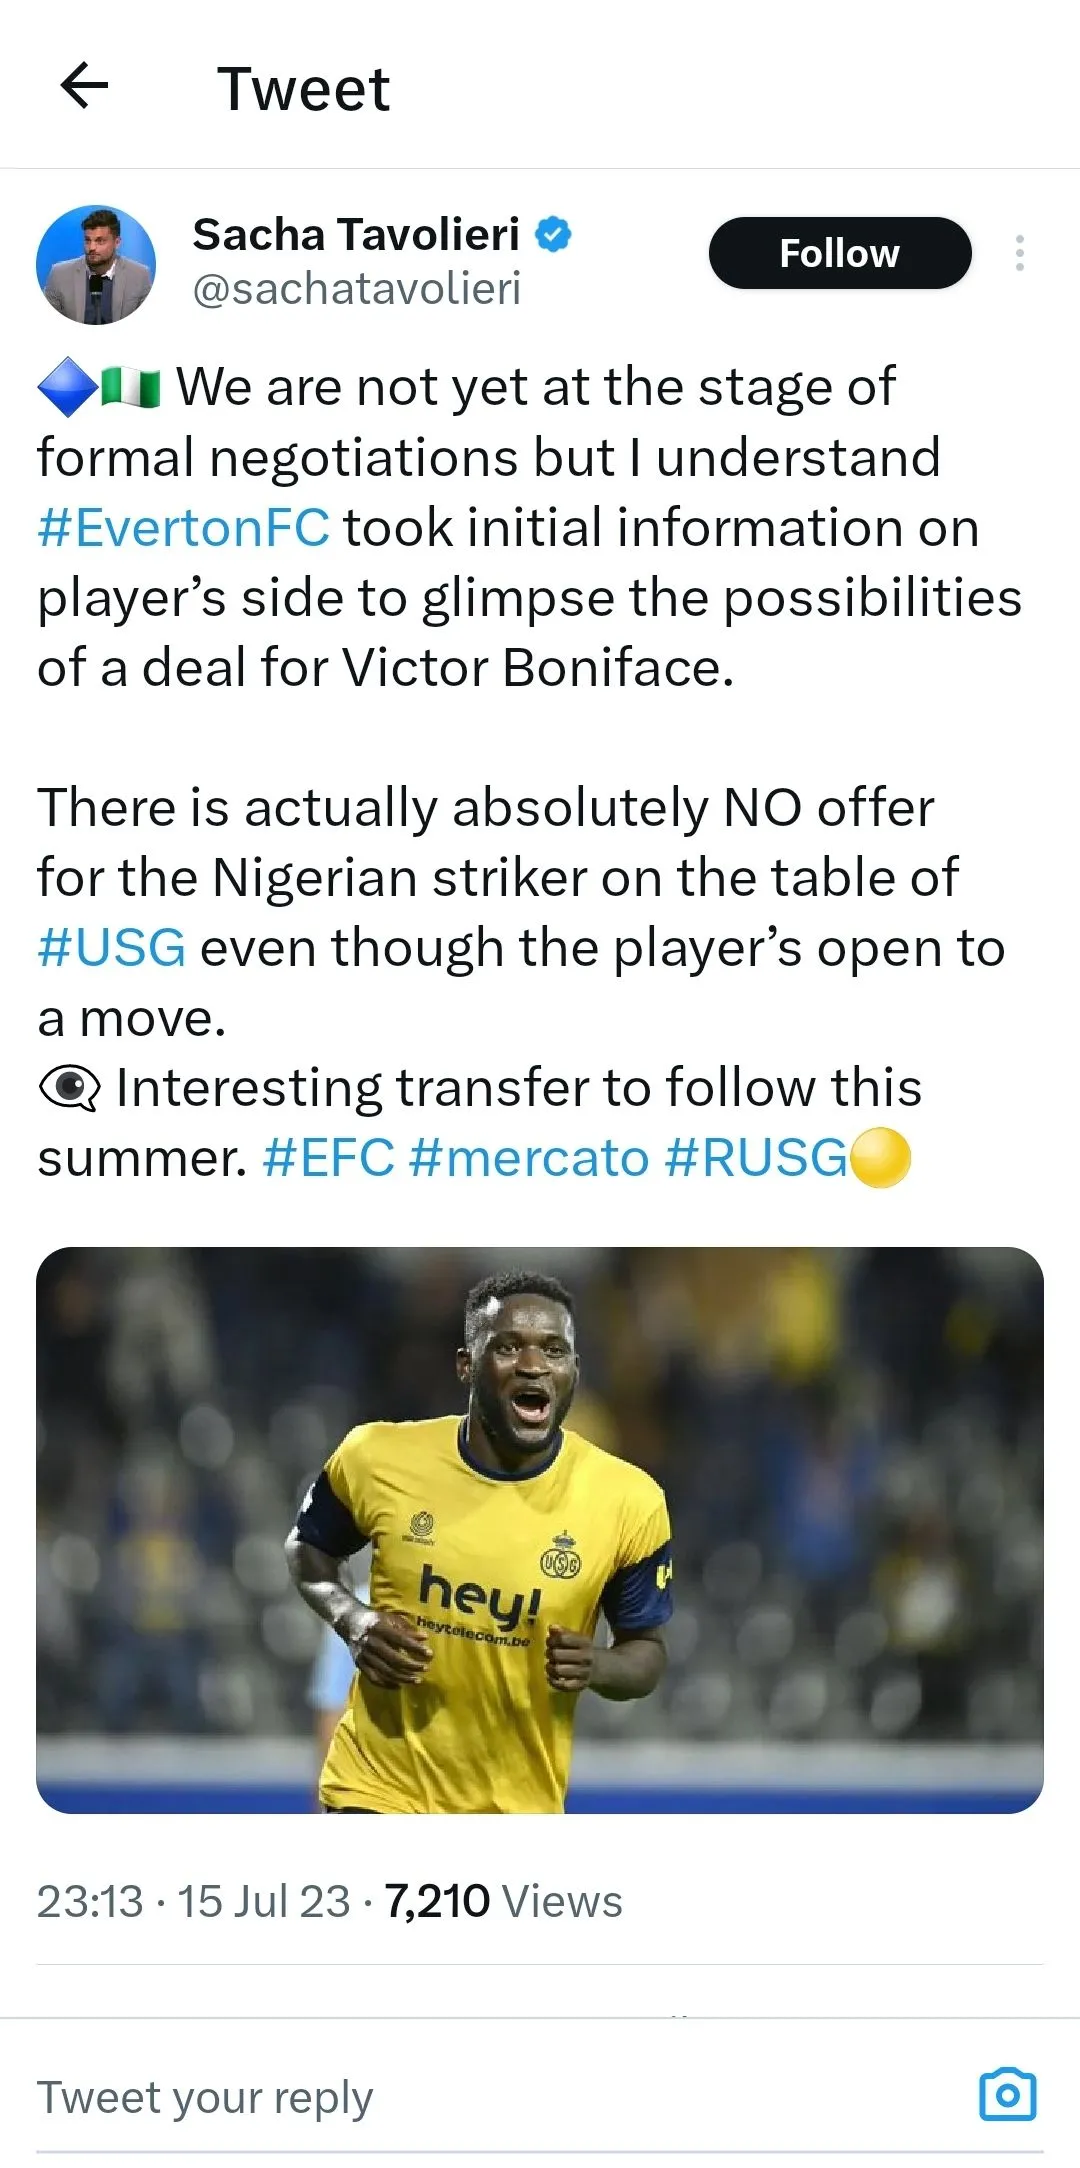Screen dimensions: 1080x2168
Task: Tap the eye speech bubble emoji
Action: coord(69,1088)
